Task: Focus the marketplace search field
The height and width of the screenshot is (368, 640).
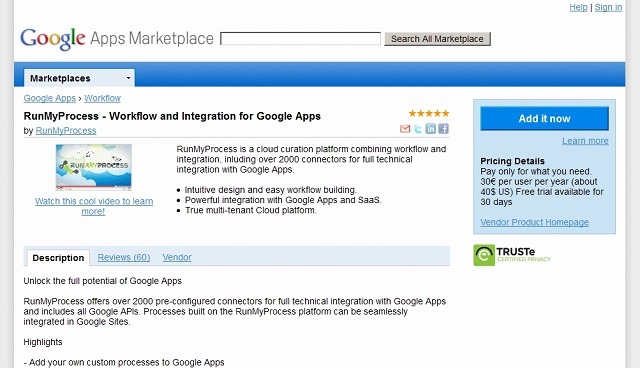Action: [x=300, y=39]
